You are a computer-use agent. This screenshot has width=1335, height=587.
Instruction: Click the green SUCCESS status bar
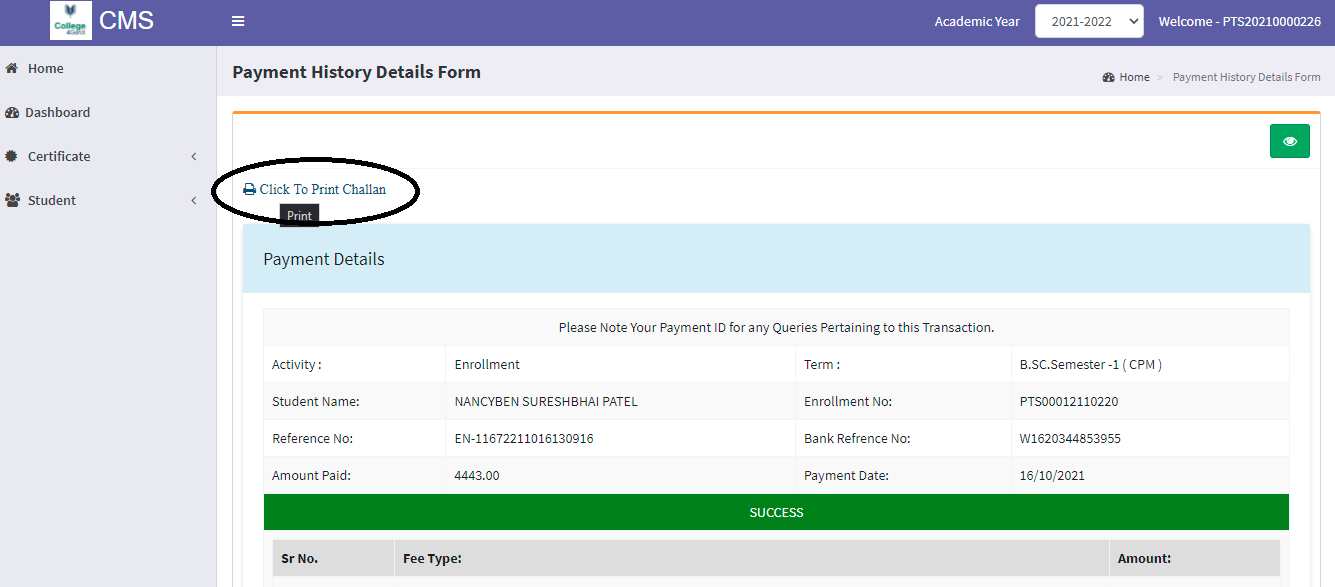click(x=776, y=512)
